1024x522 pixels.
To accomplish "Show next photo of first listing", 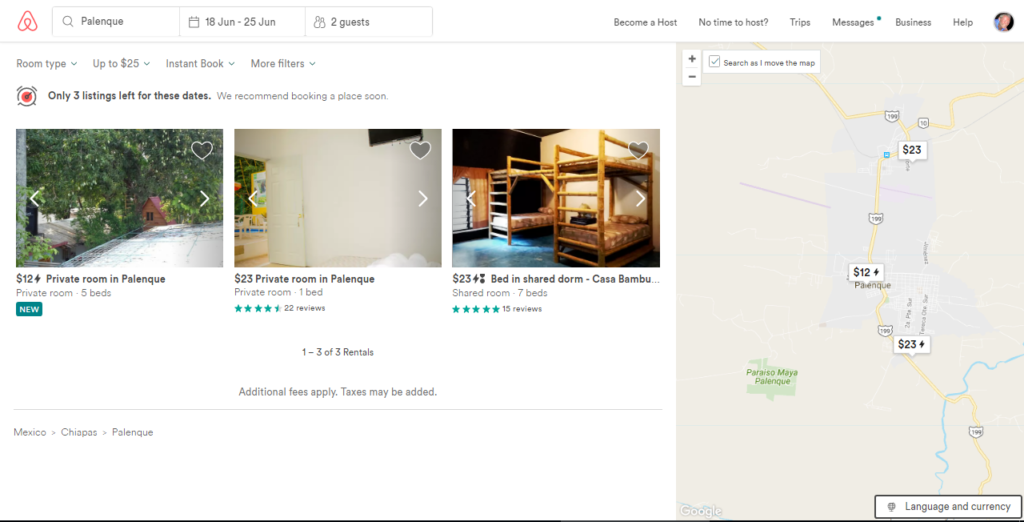I will pyautogui.click(x=205, y=198).
